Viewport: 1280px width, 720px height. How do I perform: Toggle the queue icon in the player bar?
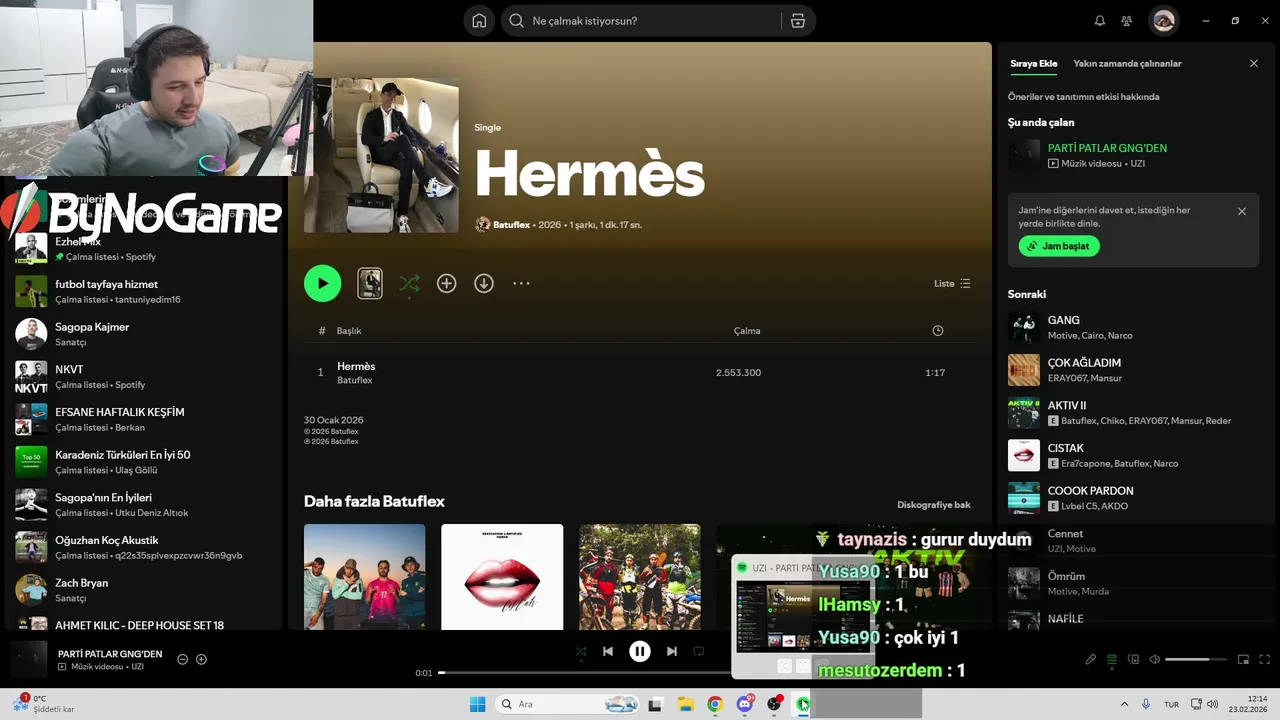point(1112,660)
